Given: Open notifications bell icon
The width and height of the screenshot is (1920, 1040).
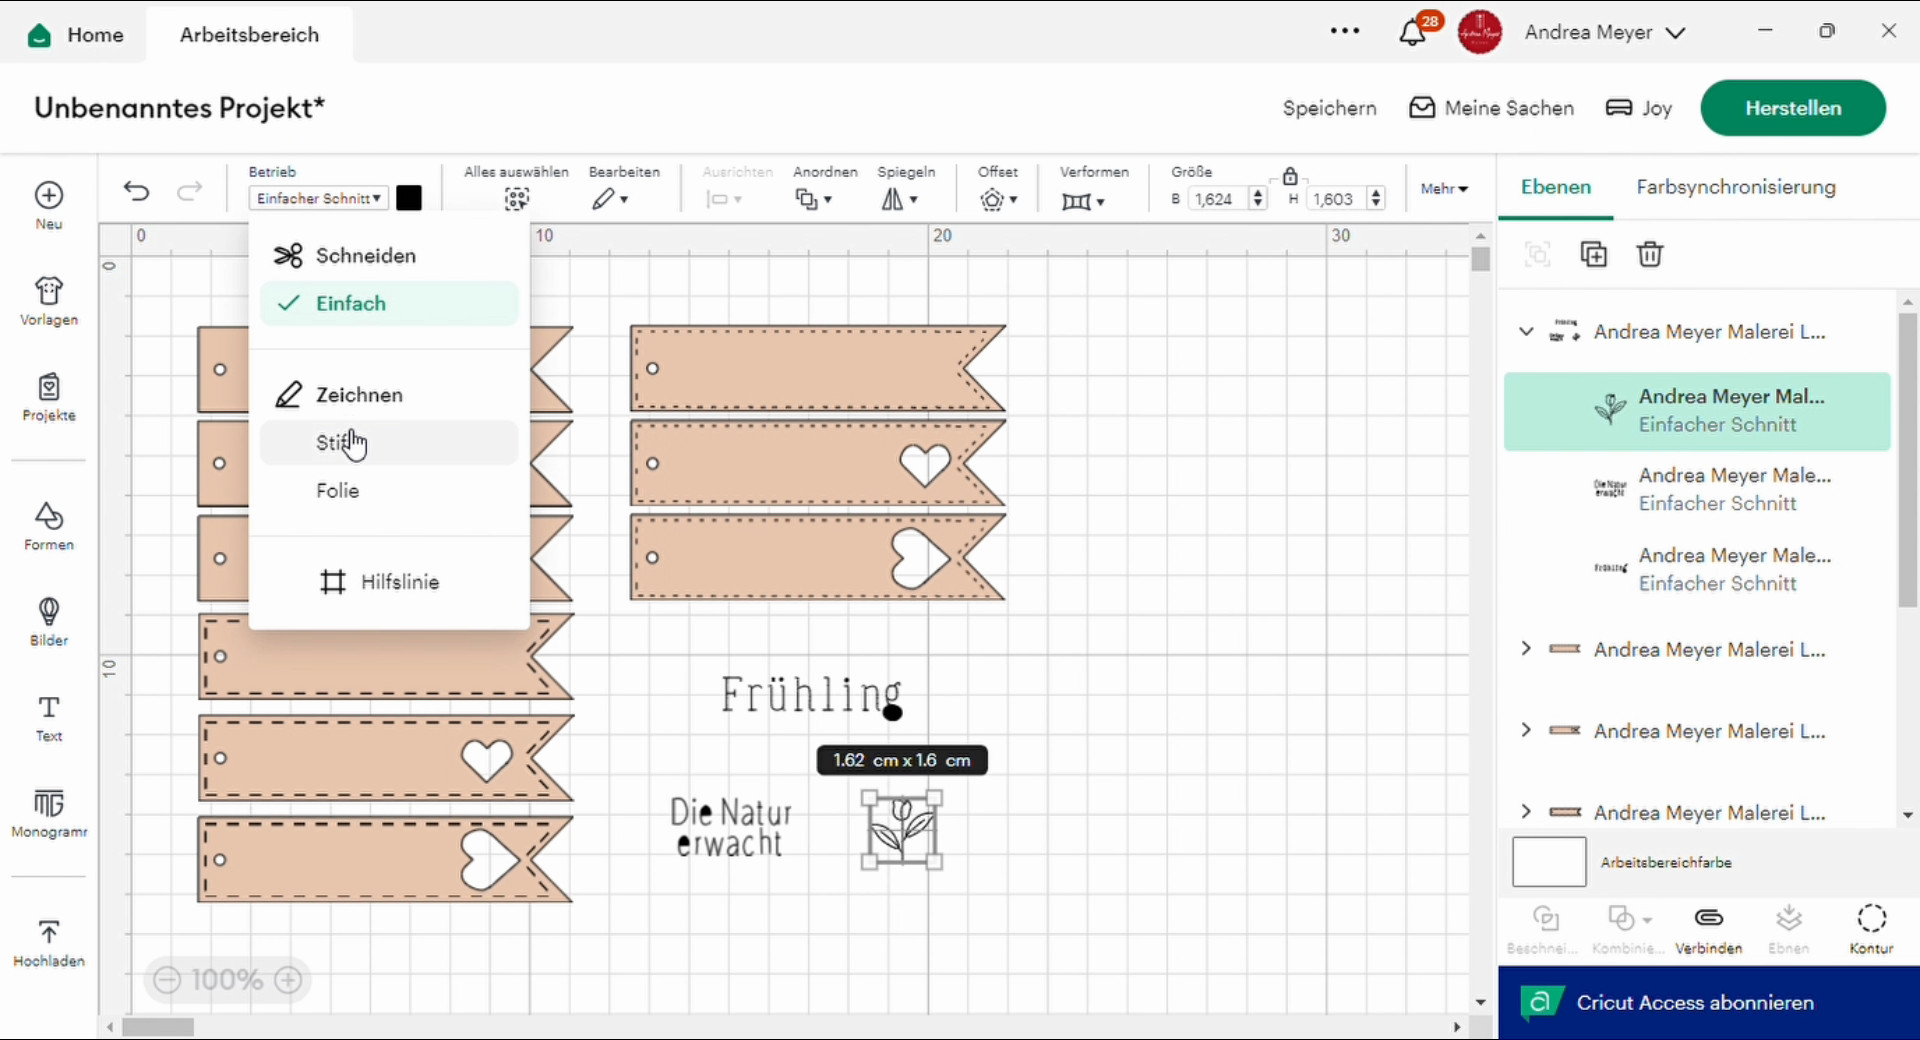Looking at the screenshot, I should [1412, 33].
